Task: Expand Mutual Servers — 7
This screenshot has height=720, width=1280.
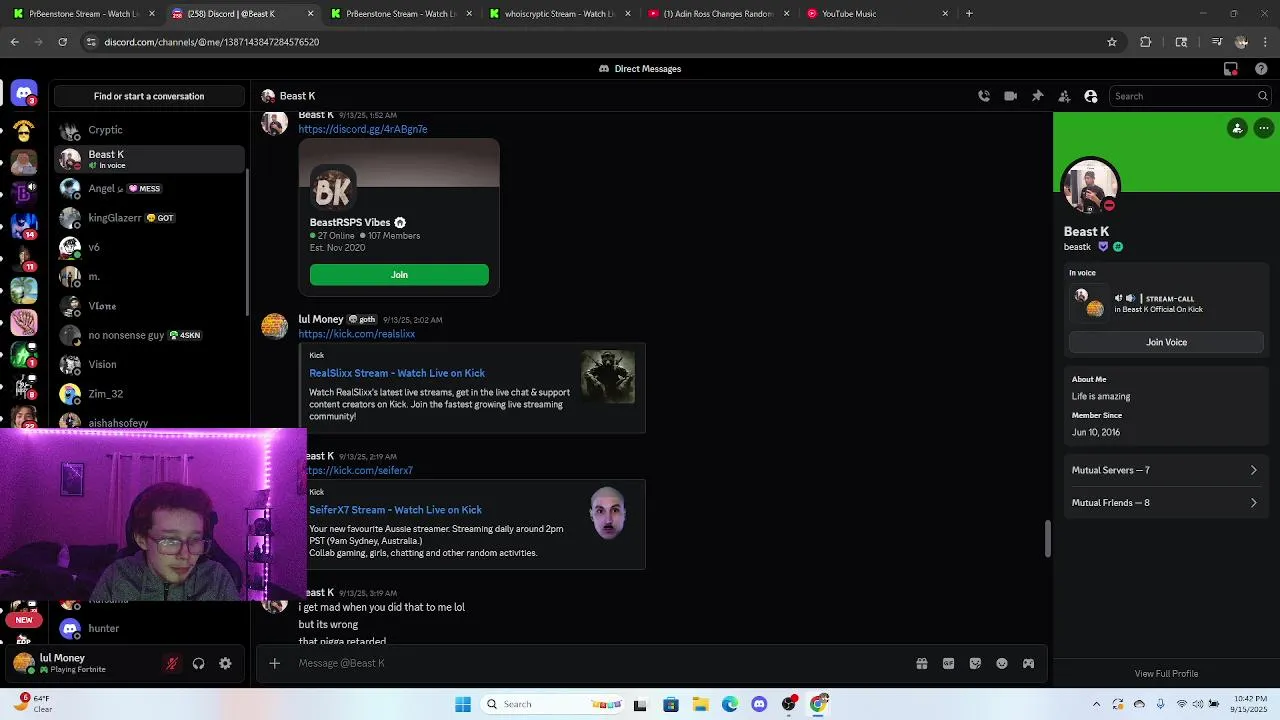Action: (1165, 470)
